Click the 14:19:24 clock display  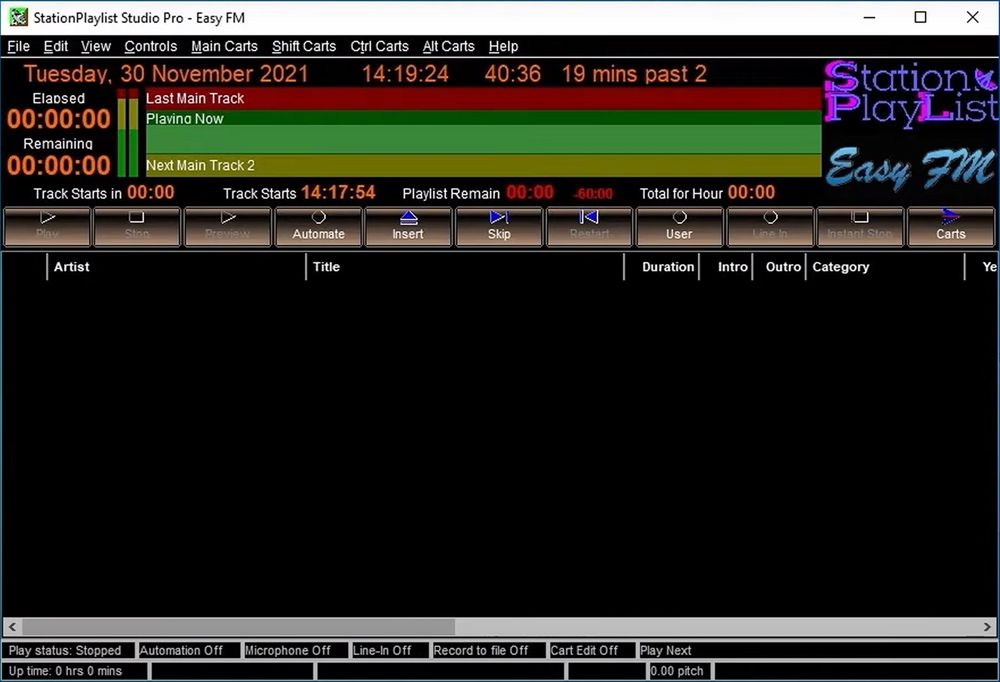(x=406, y=74)
